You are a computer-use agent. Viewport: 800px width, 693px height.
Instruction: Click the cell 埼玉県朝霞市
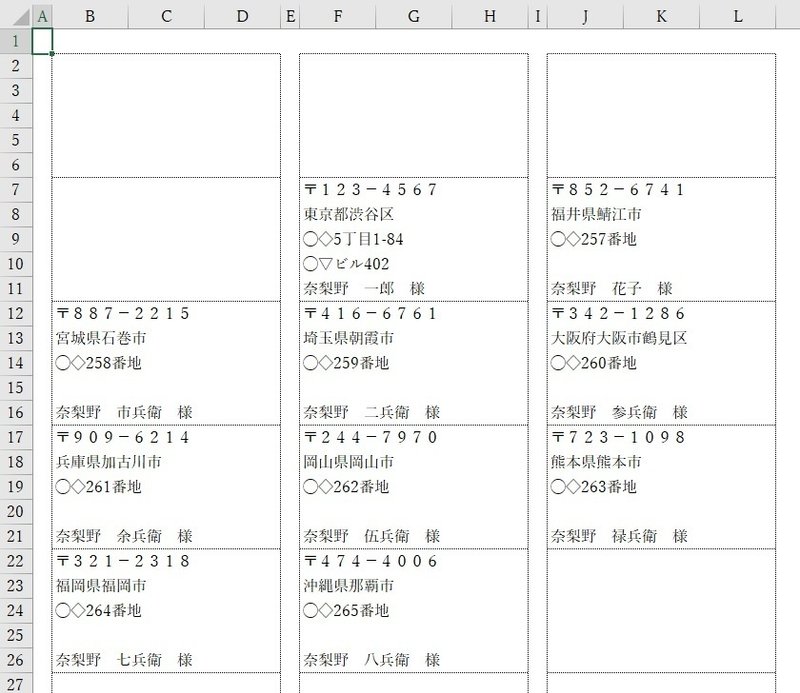[348, 338]
